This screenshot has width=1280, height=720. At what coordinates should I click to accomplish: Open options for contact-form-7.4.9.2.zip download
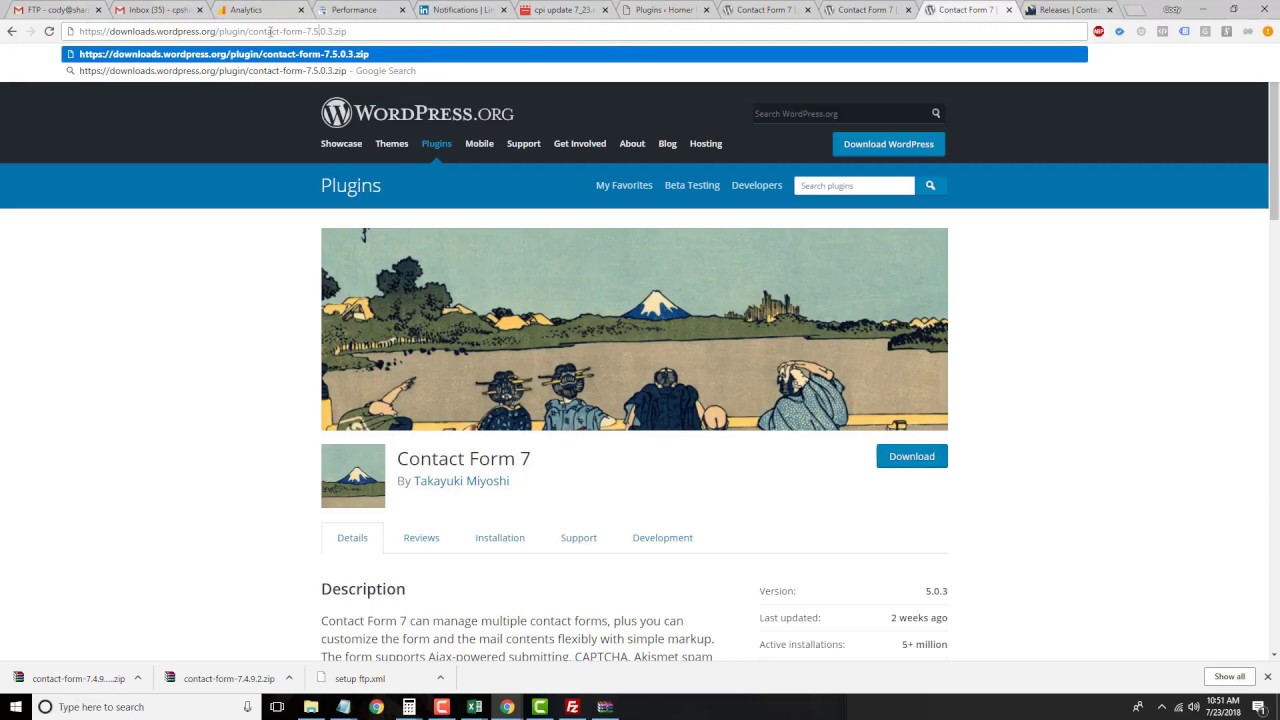[288, 678]
